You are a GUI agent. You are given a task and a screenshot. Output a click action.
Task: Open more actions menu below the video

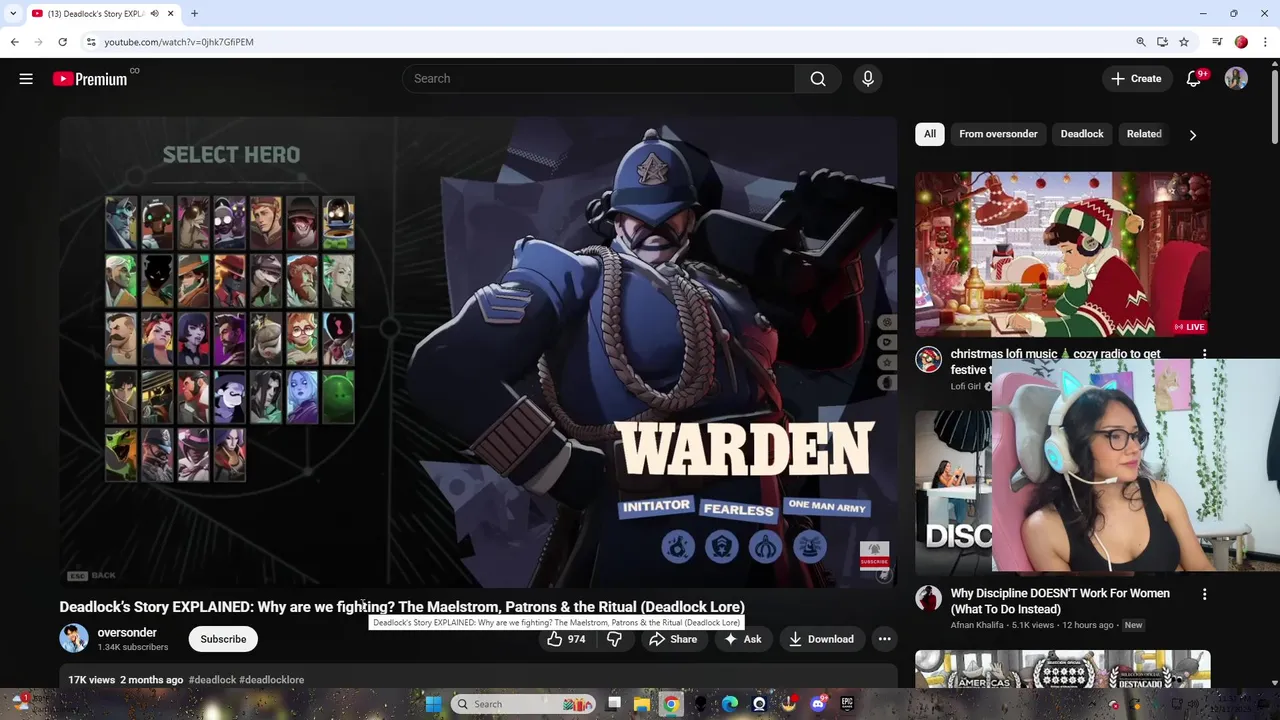coord(884,639)
